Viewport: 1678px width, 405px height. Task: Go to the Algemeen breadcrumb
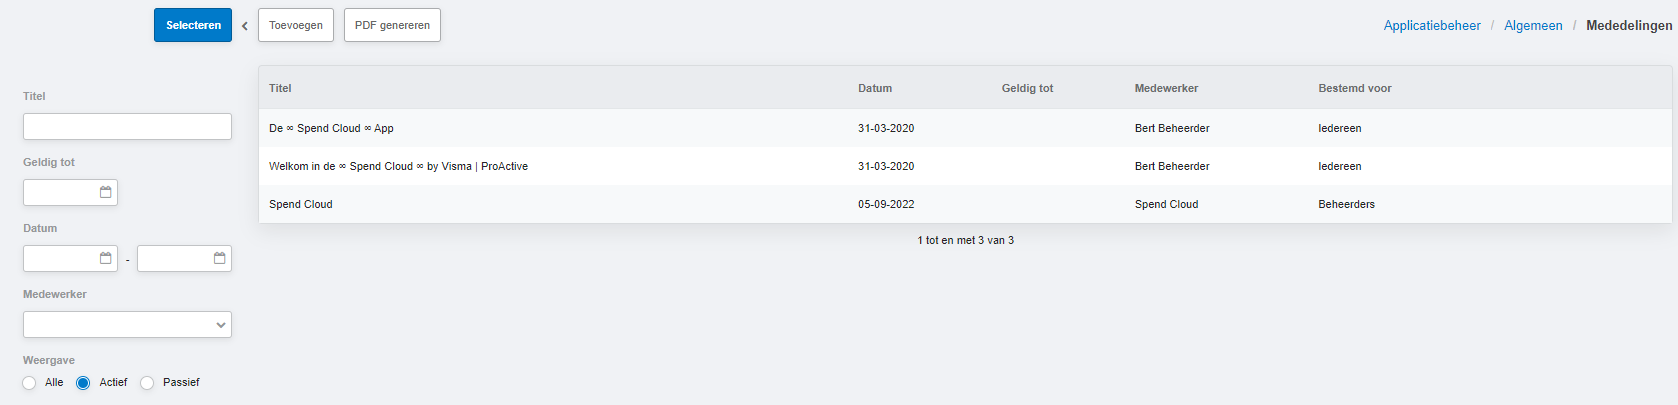(1533, 25)
